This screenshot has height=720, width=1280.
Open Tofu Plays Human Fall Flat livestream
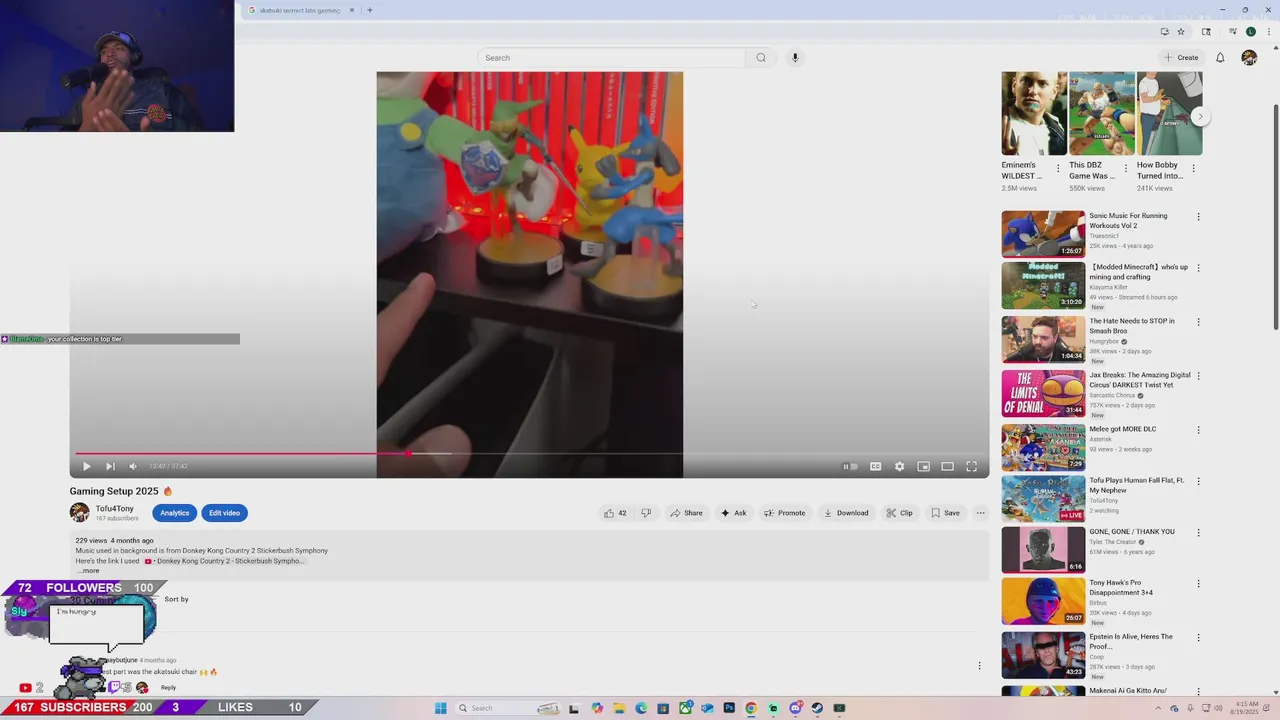click(x=1043, y=498)
